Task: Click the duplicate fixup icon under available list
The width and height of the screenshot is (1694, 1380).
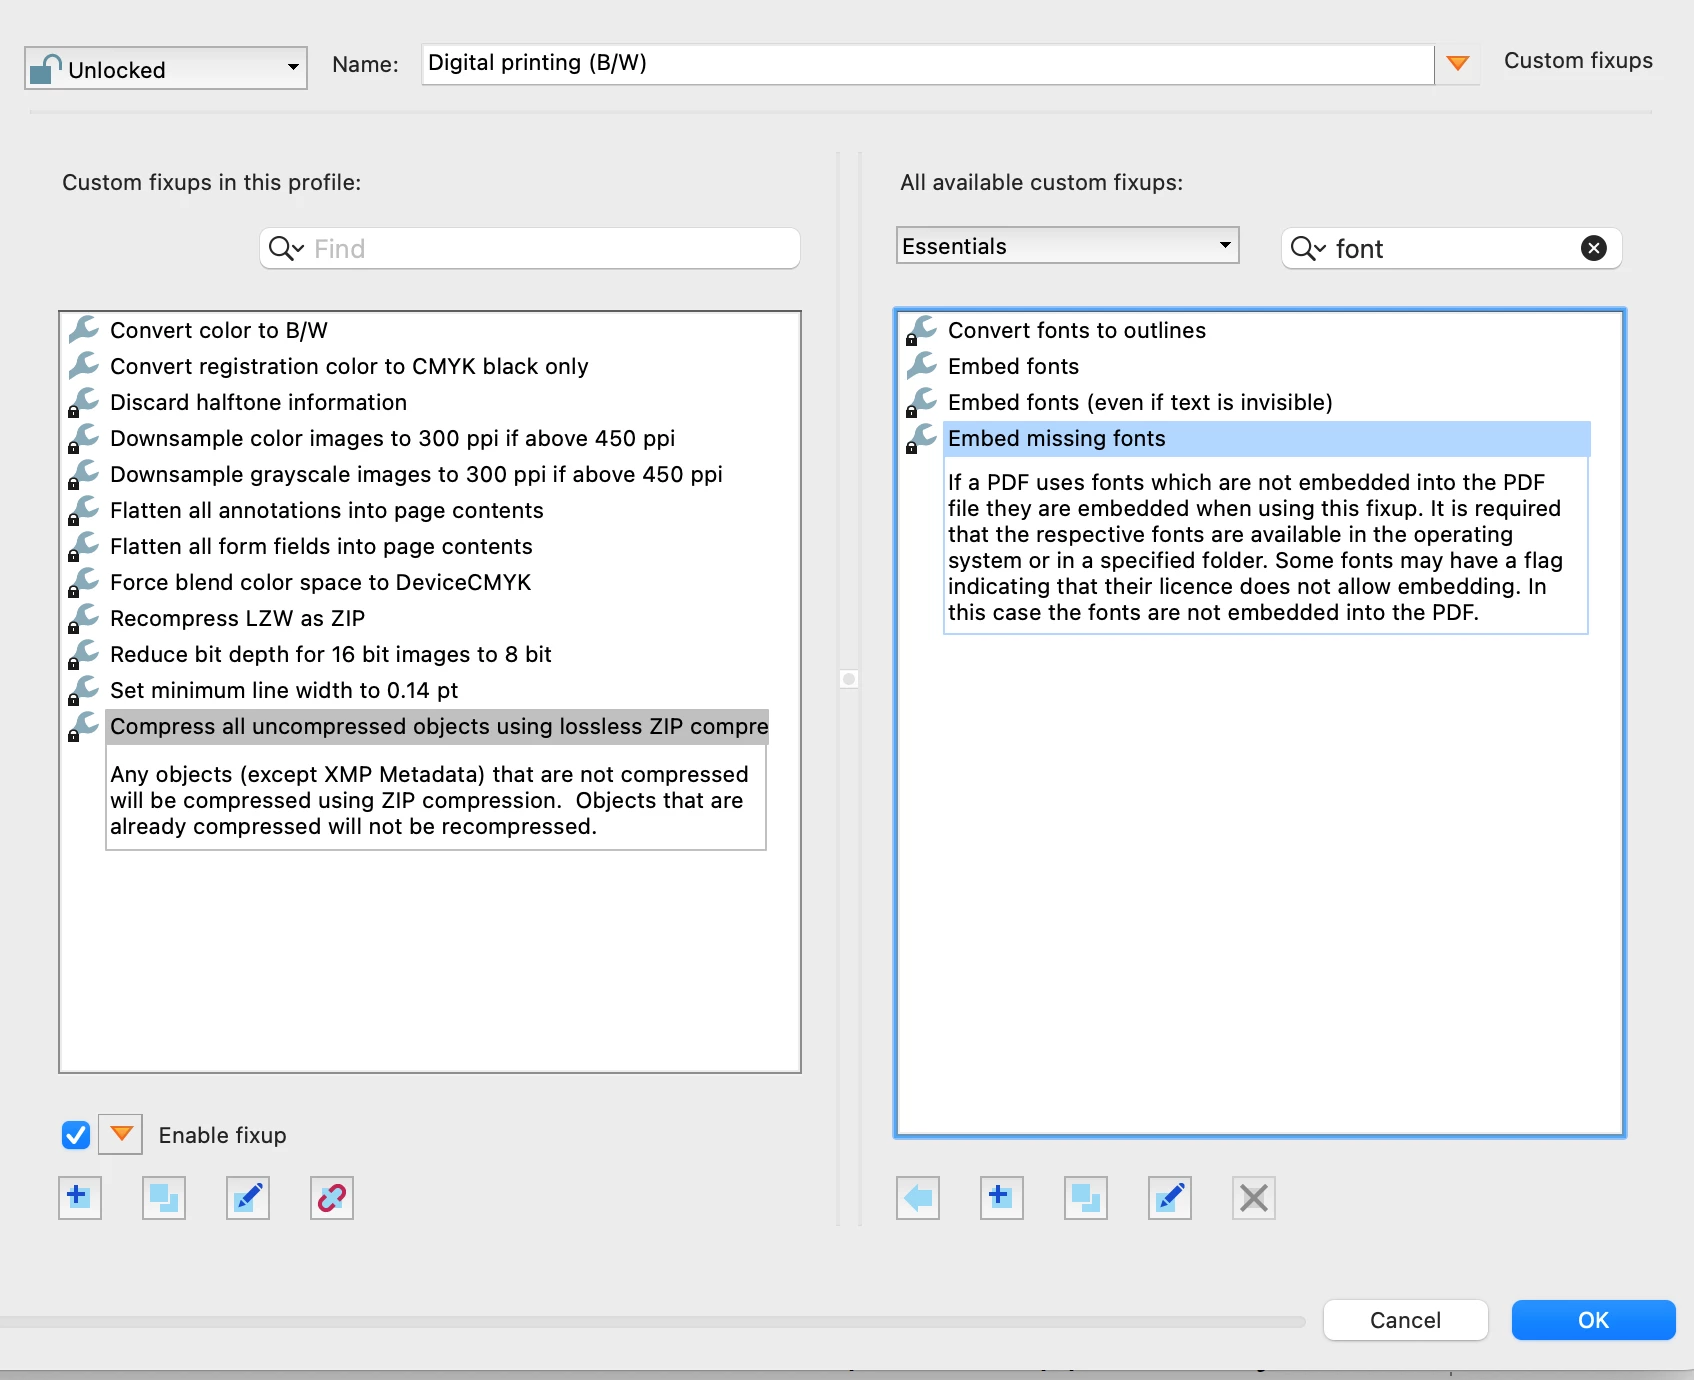Action: tap(1086, 1197)
